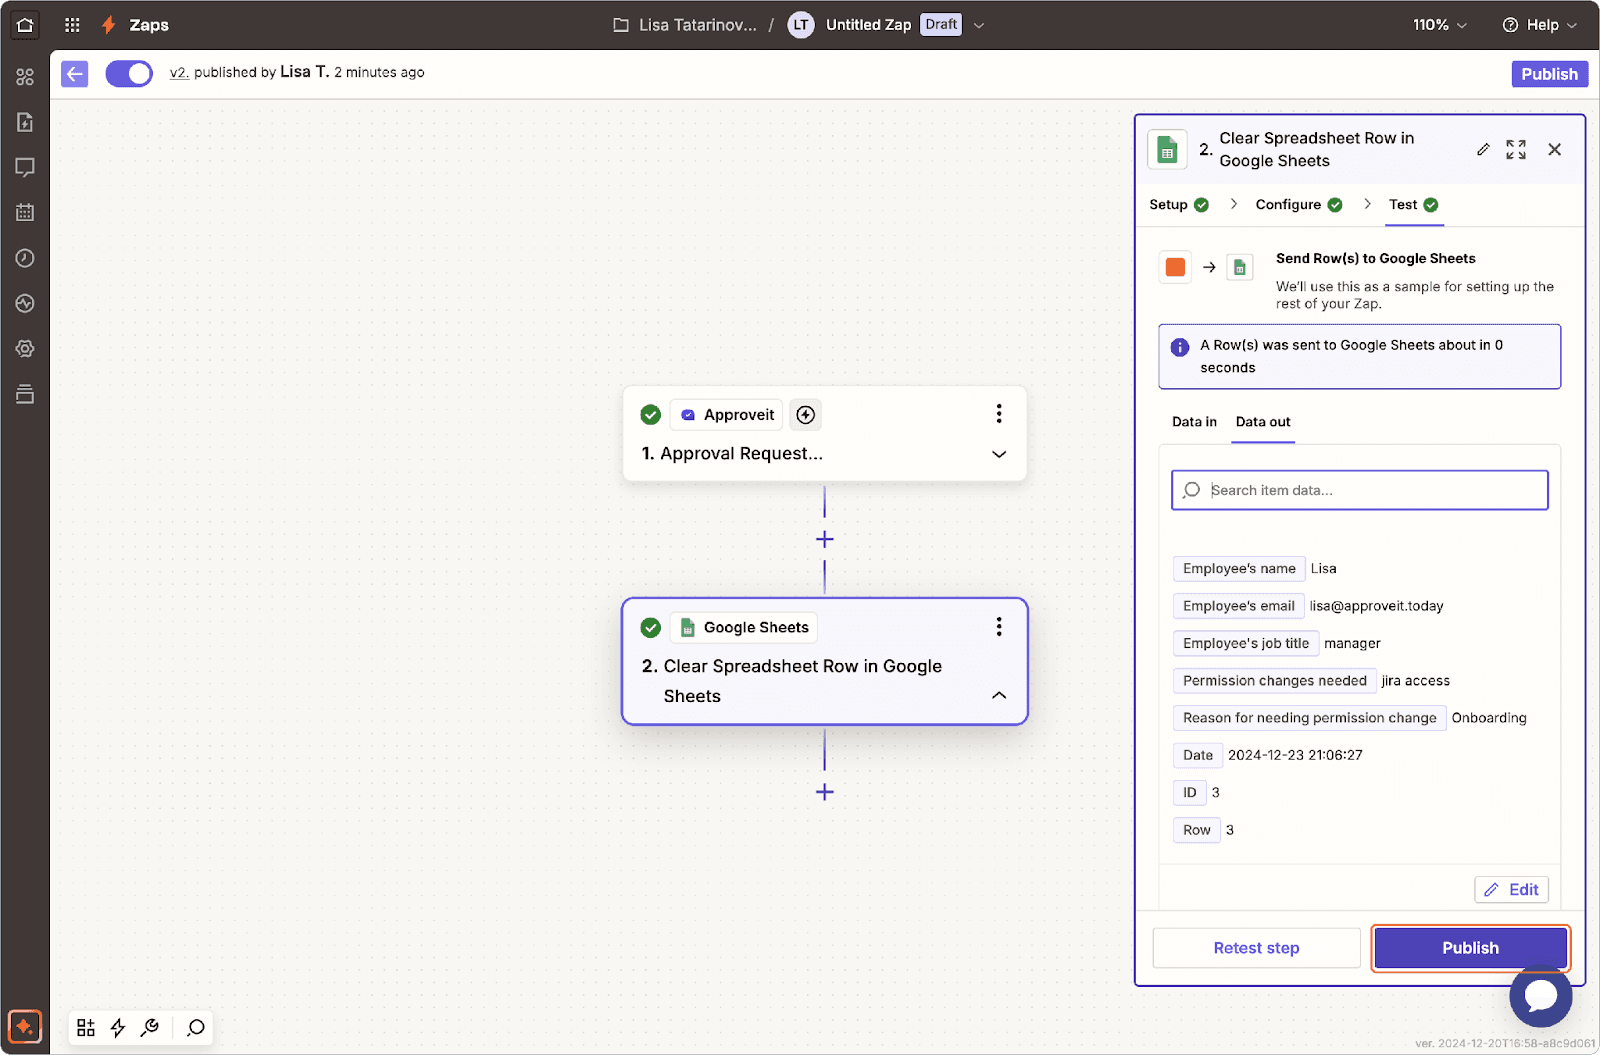Select the Test tab
Screen dimensions: 1600x1055
point(1413,205)
